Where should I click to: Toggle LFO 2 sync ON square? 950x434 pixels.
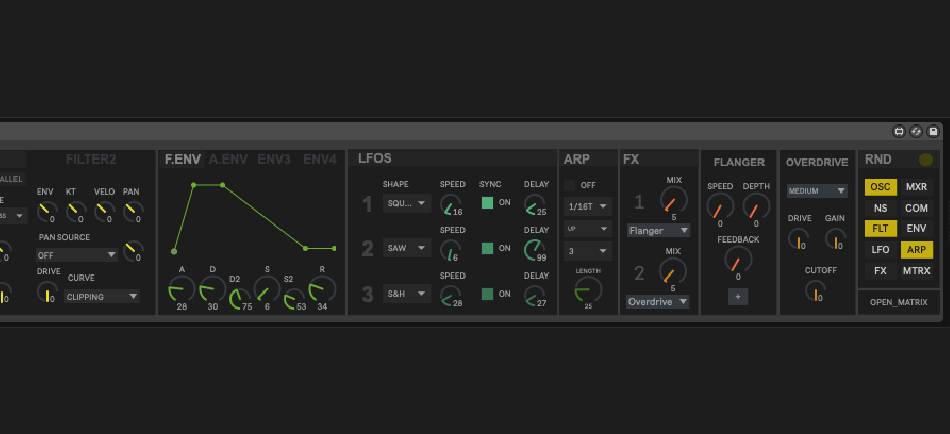[x=487, y=248]
